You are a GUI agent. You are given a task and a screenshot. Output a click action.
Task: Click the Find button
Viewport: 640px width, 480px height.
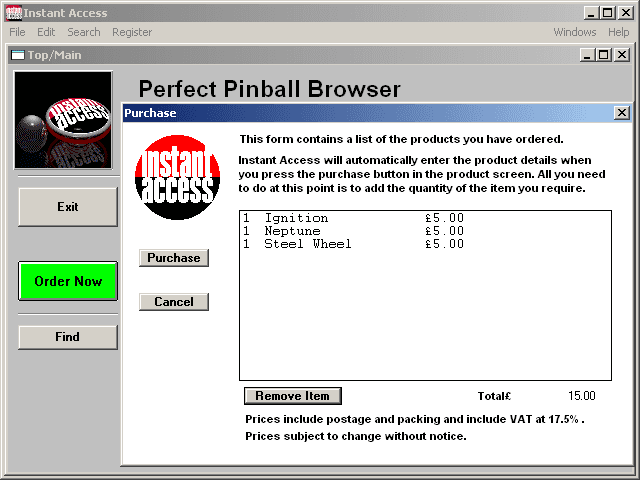coord(68,337)
